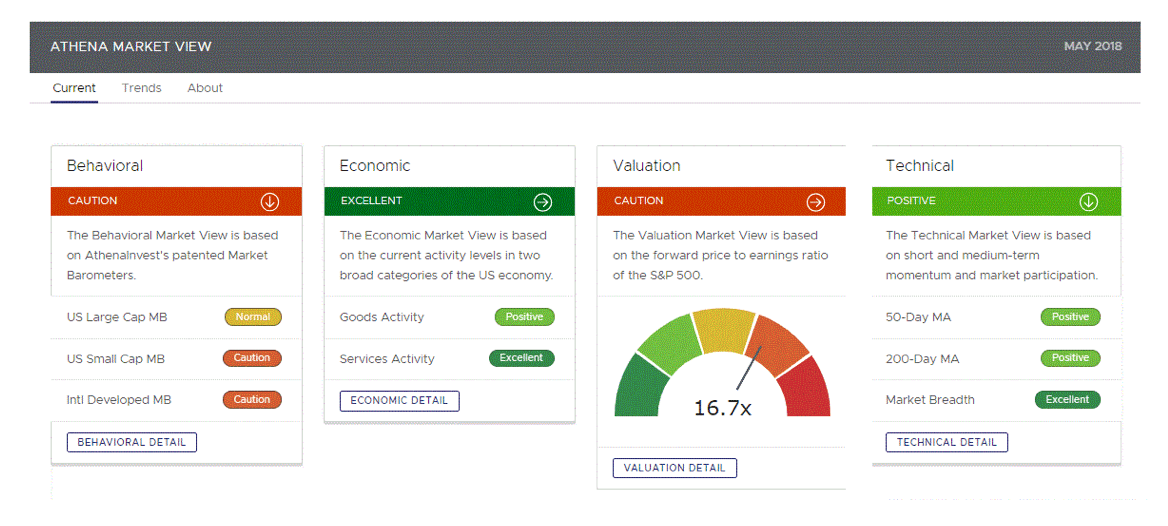1168x526 pixels.
Task: Click the down arrow icon in Technical header
Action: (1088, 201)
